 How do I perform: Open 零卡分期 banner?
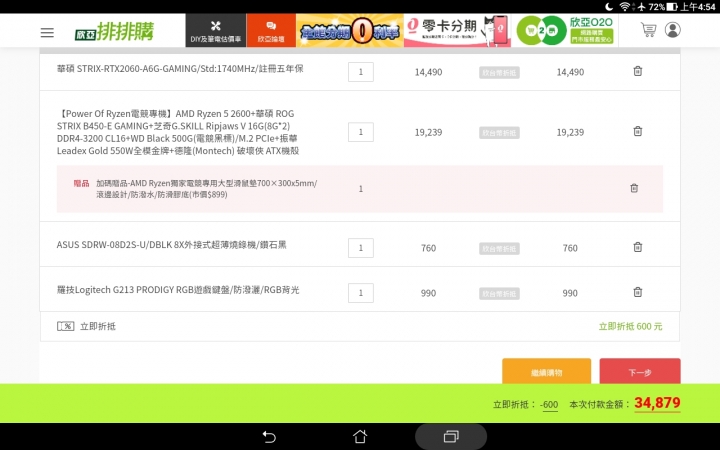[457, 31]
